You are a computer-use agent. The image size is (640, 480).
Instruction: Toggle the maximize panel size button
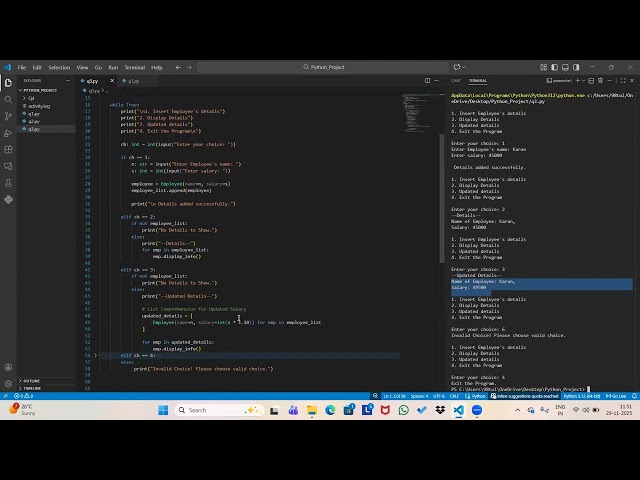(x=623, y=81)
